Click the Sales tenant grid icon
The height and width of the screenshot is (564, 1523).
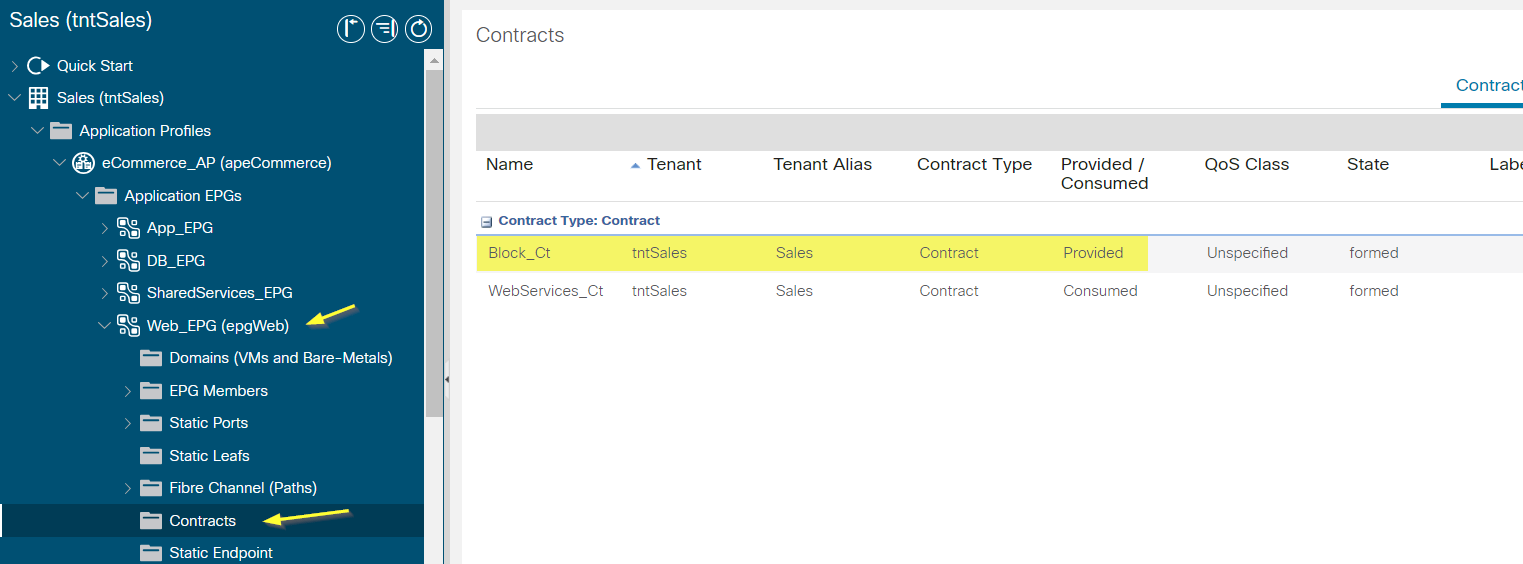pyautogui.click(x=38, y=98)
